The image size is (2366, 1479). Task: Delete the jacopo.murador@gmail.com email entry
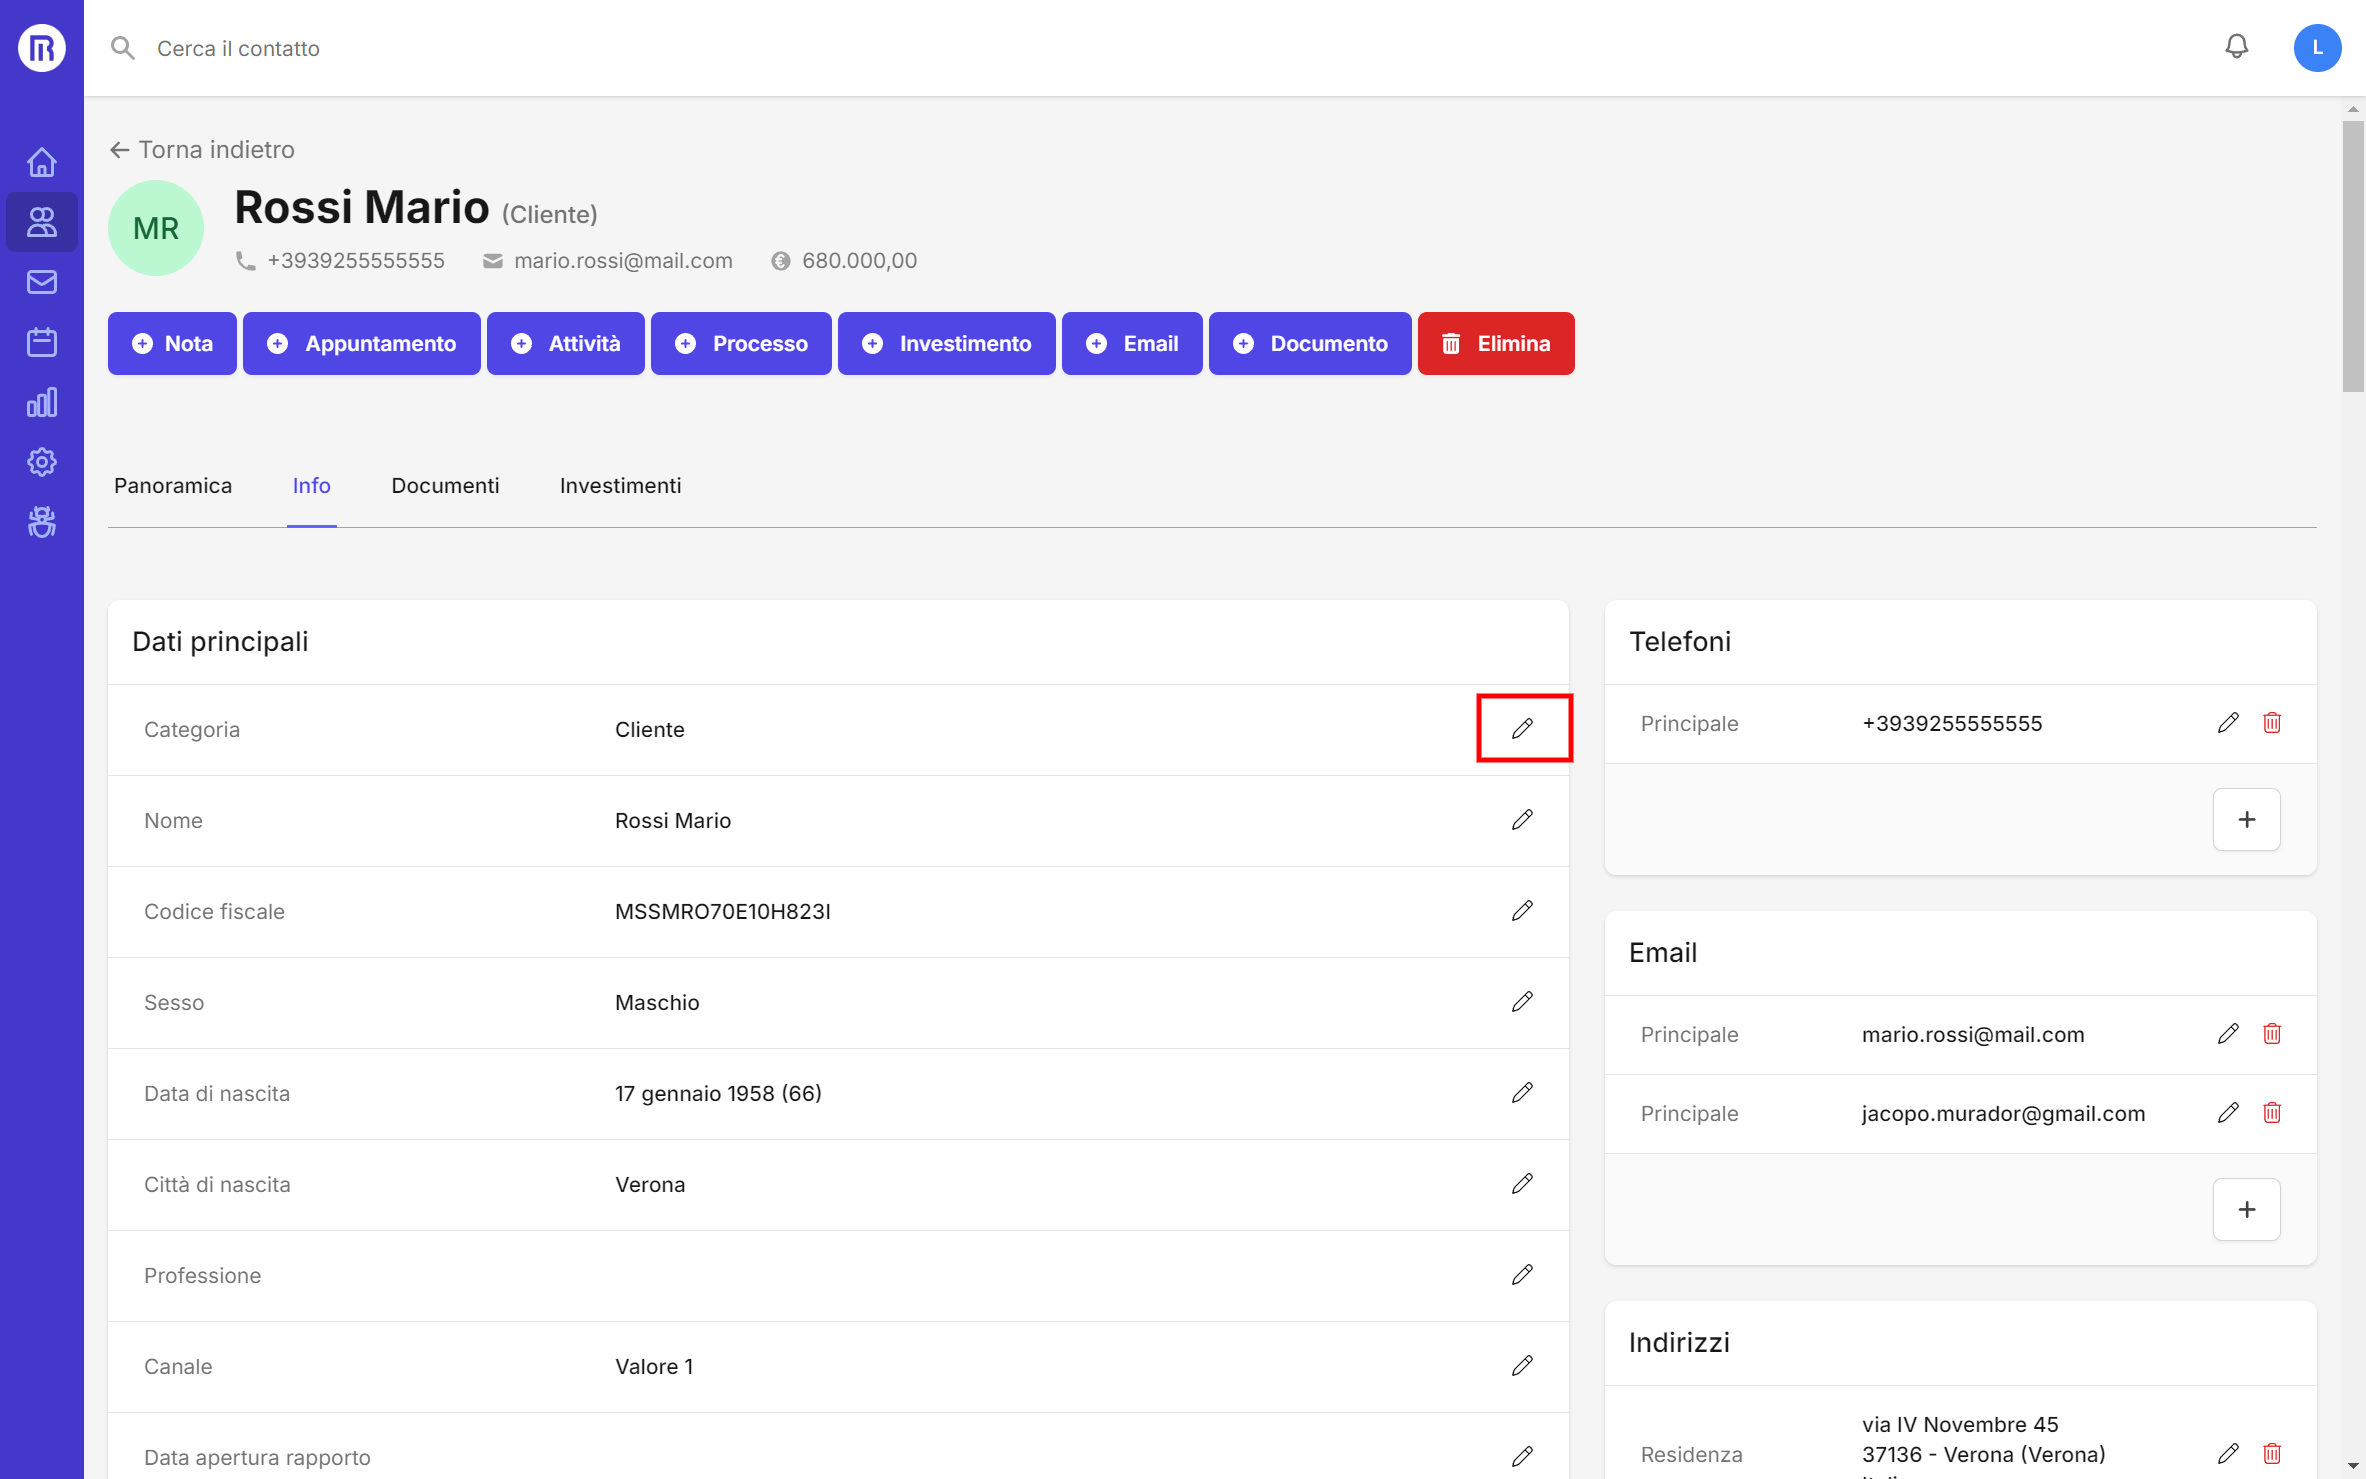click(2272, 1112)
